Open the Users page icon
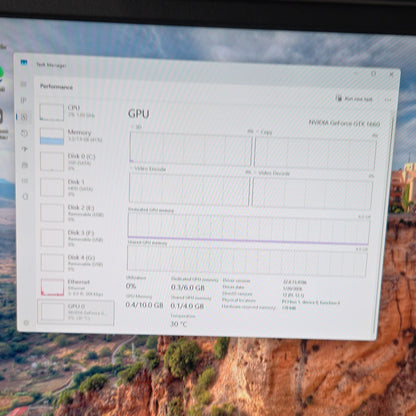The image size is (416, 416). pos(25,165)
